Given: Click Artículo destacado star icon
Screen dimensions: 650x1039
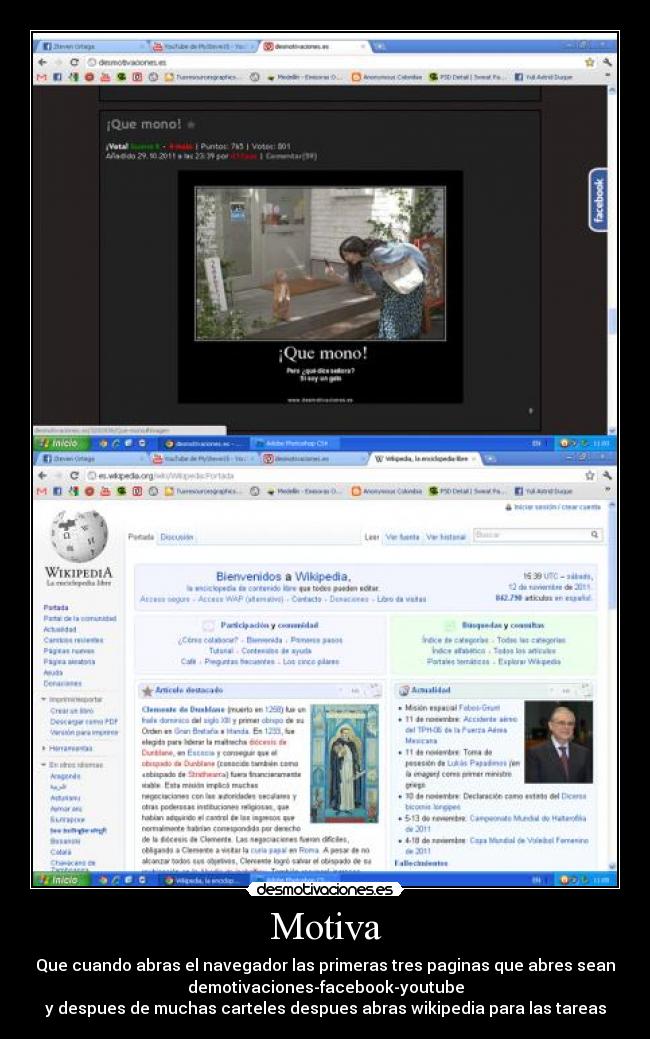Looking at the screenshot, I should 147,691.
